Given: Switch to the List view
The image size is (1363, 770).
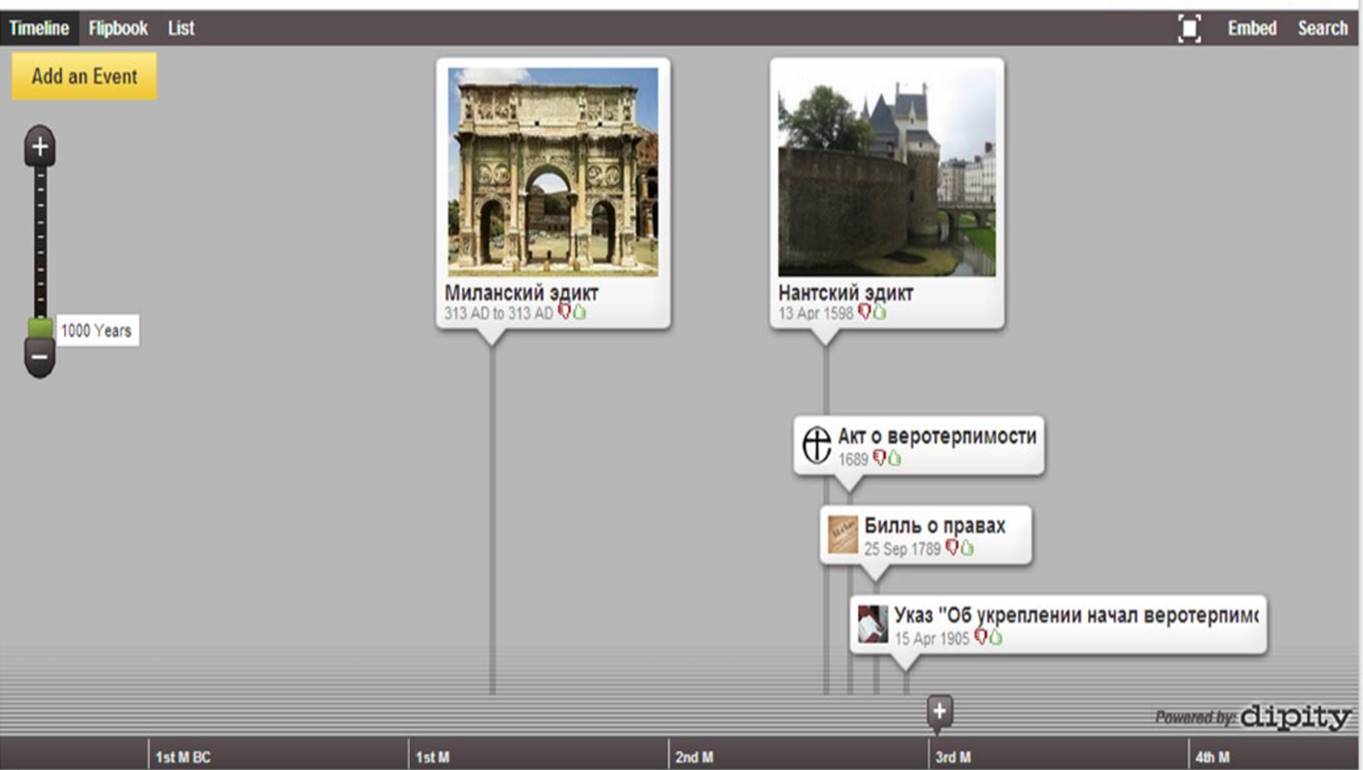Looking at the screenshot, I should [x=181, y=28].
